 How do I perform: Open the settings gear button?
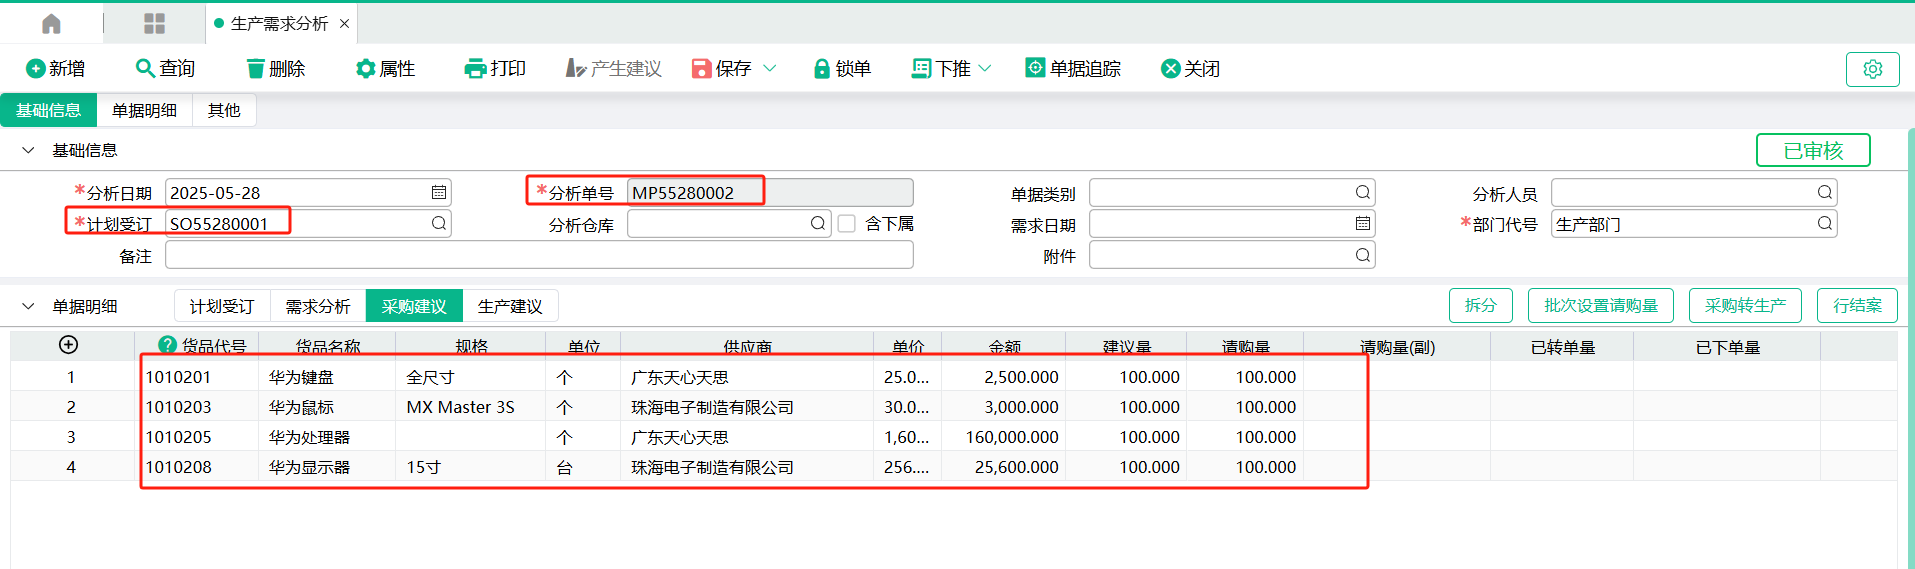[x=1872, y=69]
